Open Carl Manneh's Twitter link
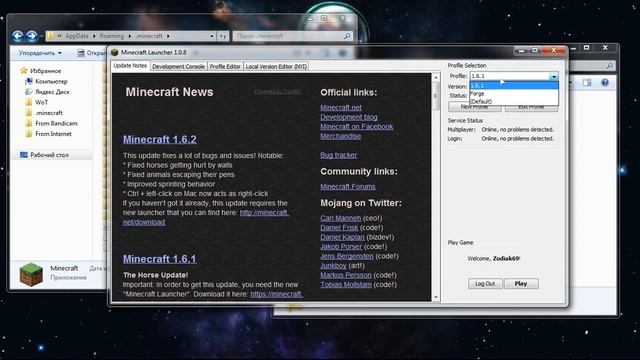 coord(340,218)
